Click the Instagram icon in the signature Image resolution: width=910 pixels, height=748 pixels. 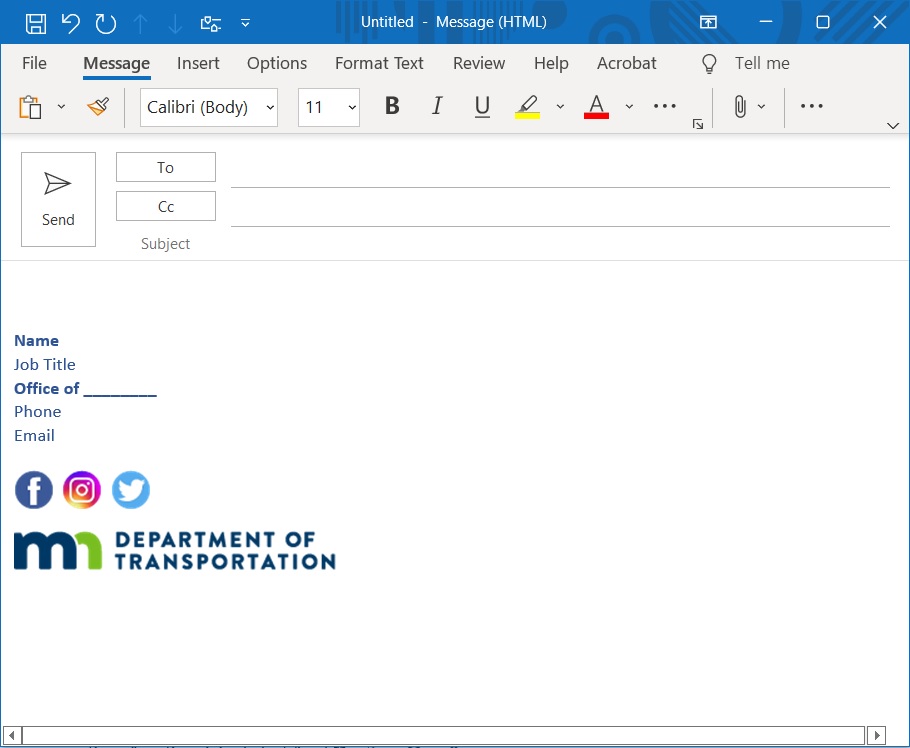coord(81,489)
